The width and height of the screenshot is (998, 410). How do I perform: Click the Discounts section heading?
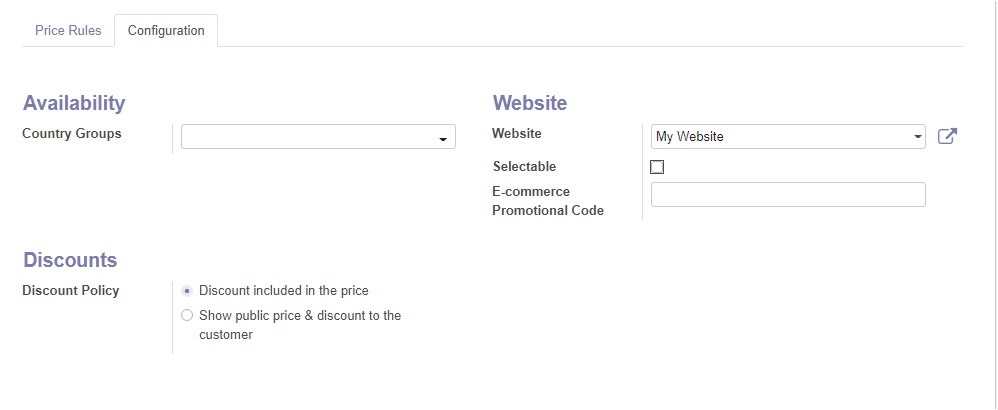click(x=70, y=260)
